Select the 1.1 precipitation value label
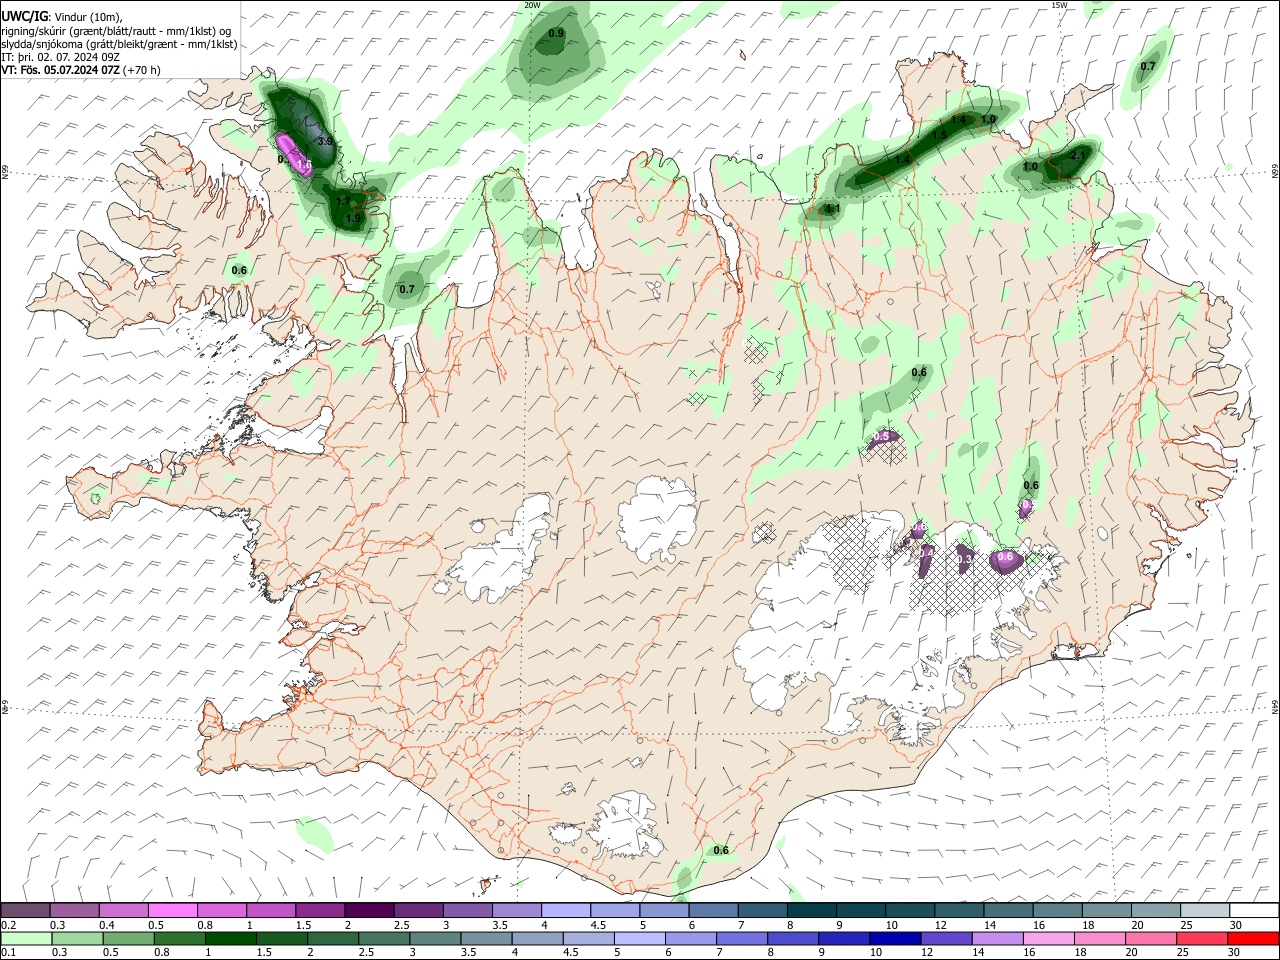This screenshot has width=1280, height=960. click(832, 209)
